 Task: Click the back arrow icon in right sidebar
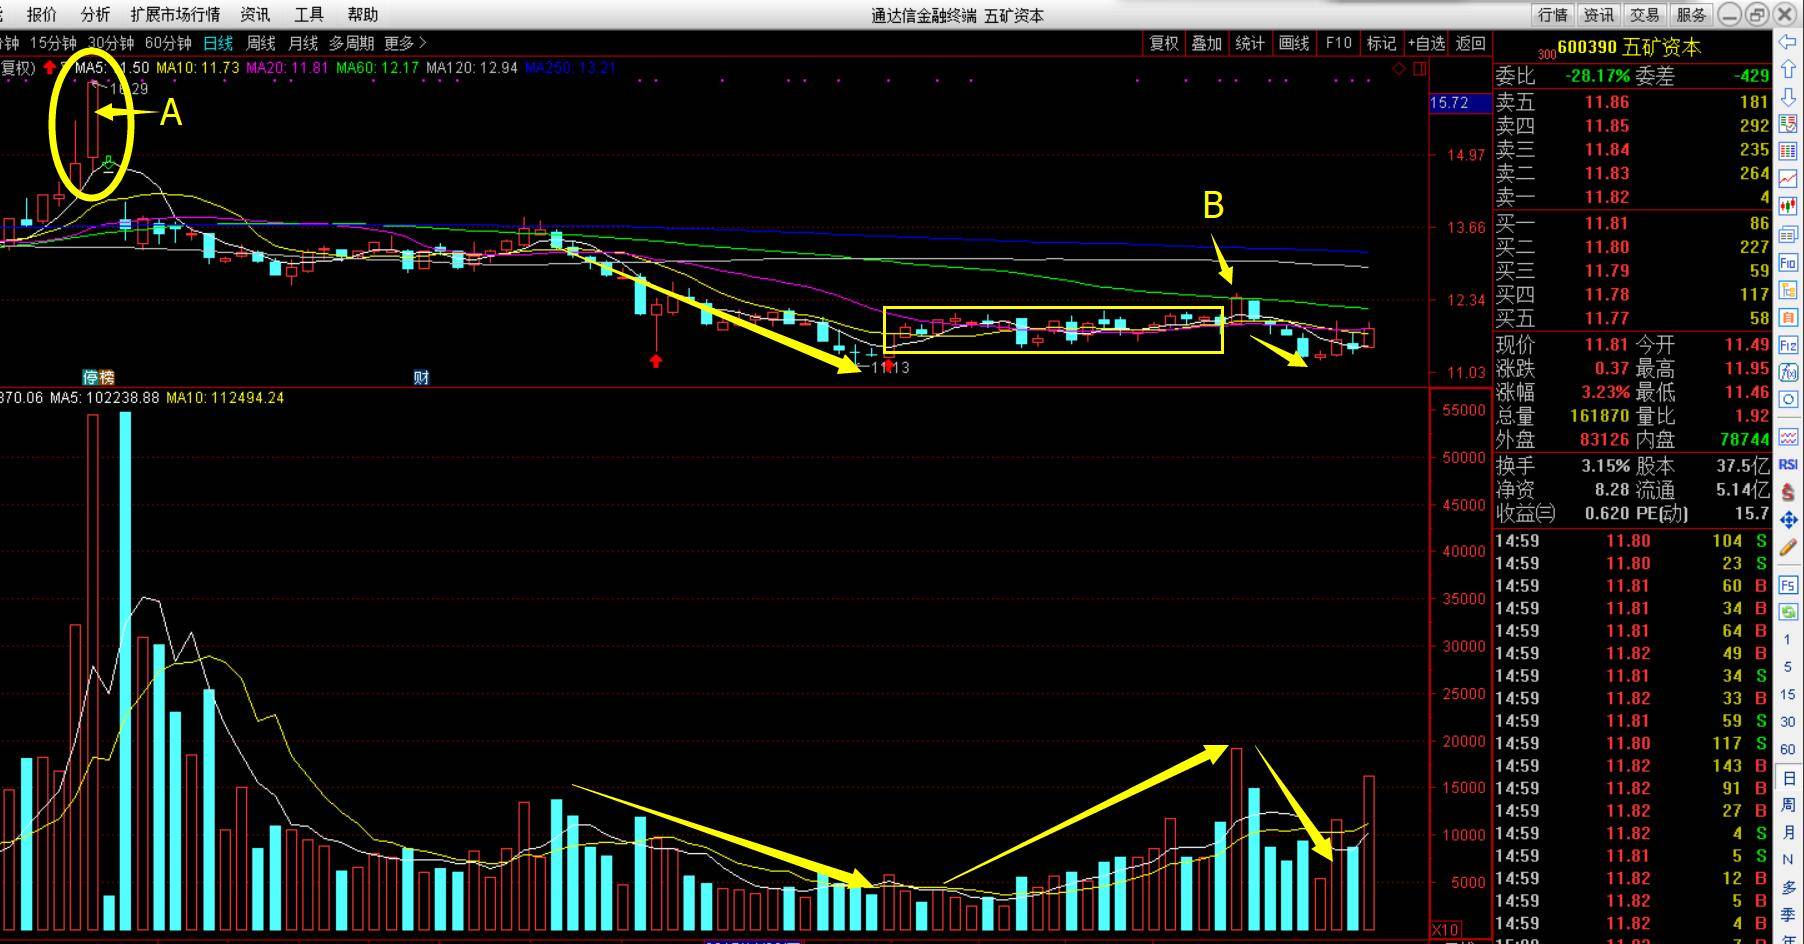pos(1787,42)
